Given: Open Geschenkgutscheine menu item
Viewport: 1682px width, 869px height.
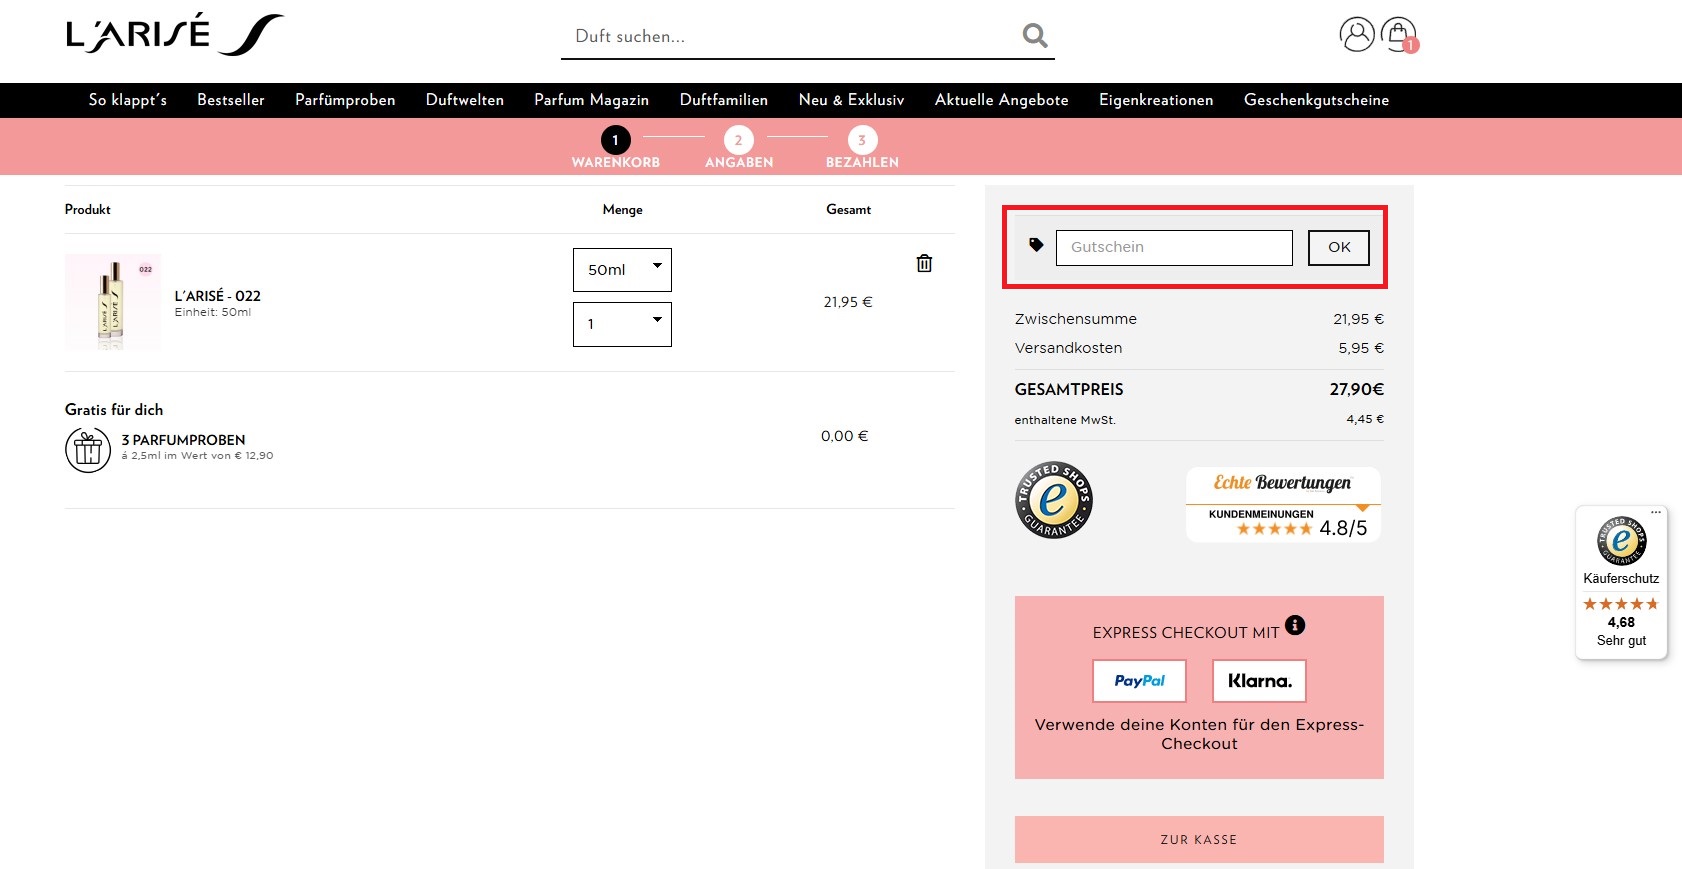Looking at the screenshot, I should (1317, 100).
